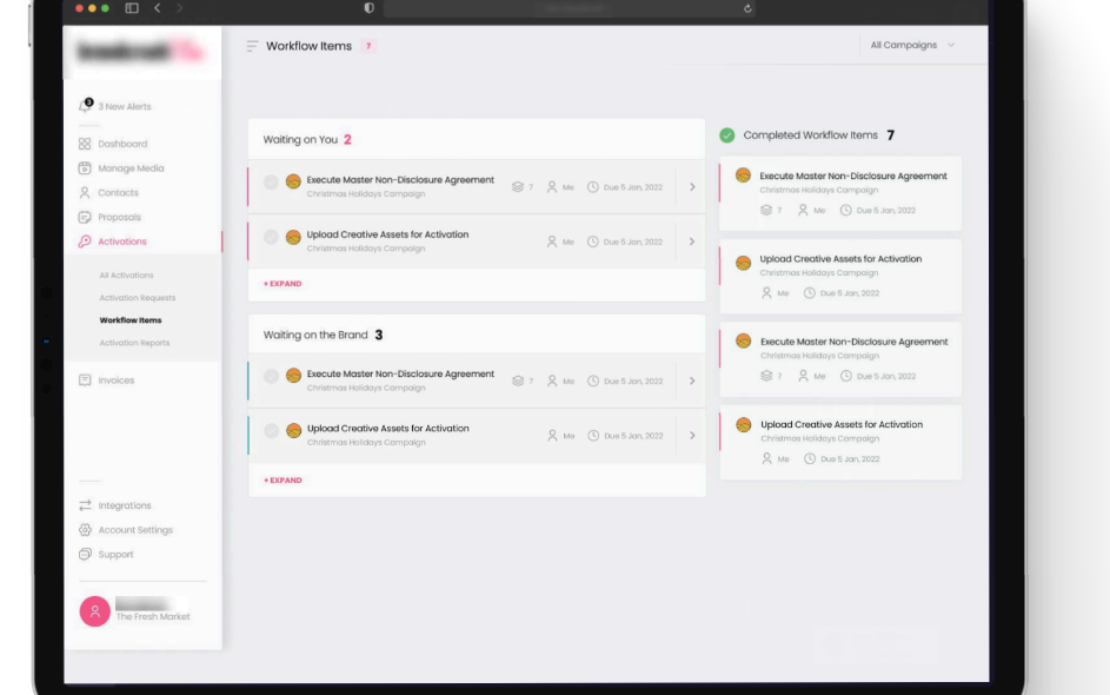Image resolution: width=1110 pixels, height=695 pixels.
Task: Check the Execute Master item under Waiting on You
Action: tap(270, 183)
